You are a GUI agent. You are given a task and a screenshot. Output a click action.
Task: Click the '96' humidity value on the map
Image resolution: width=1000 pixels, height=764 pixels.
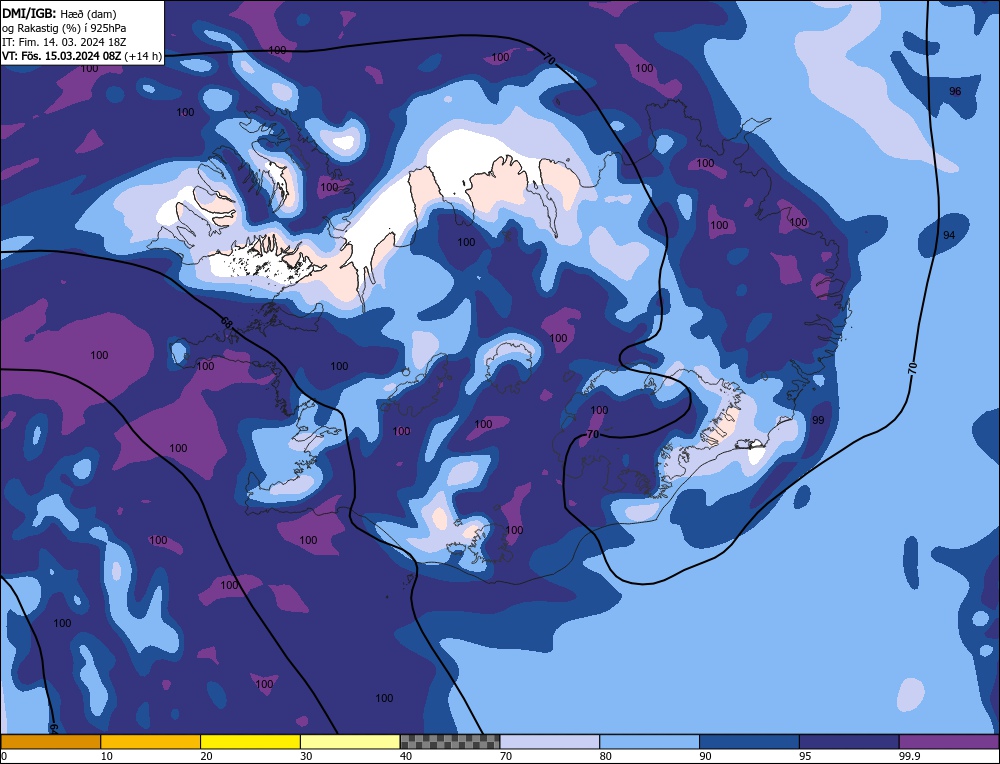pyautogui.click(x=955, y=91)
